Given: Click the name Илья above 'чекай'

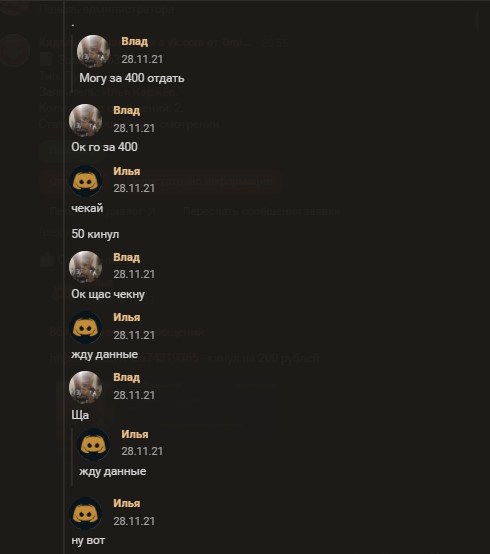Looking at the screenshot, I should coord(126,171).
